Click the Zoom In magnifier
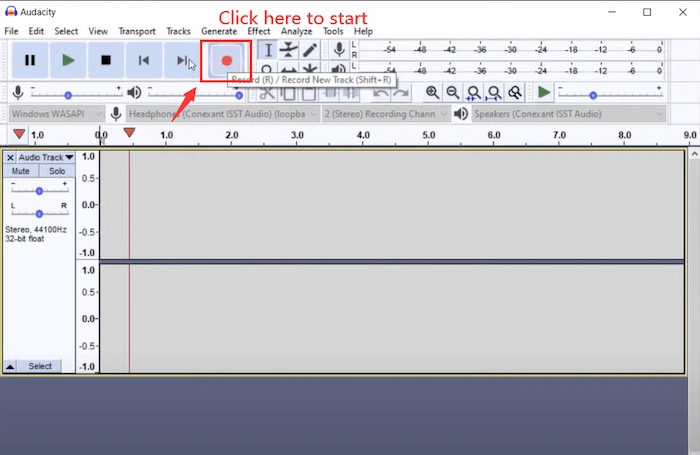Image resolution: width=700 pixels, height=455 pixels. [432, 92]
